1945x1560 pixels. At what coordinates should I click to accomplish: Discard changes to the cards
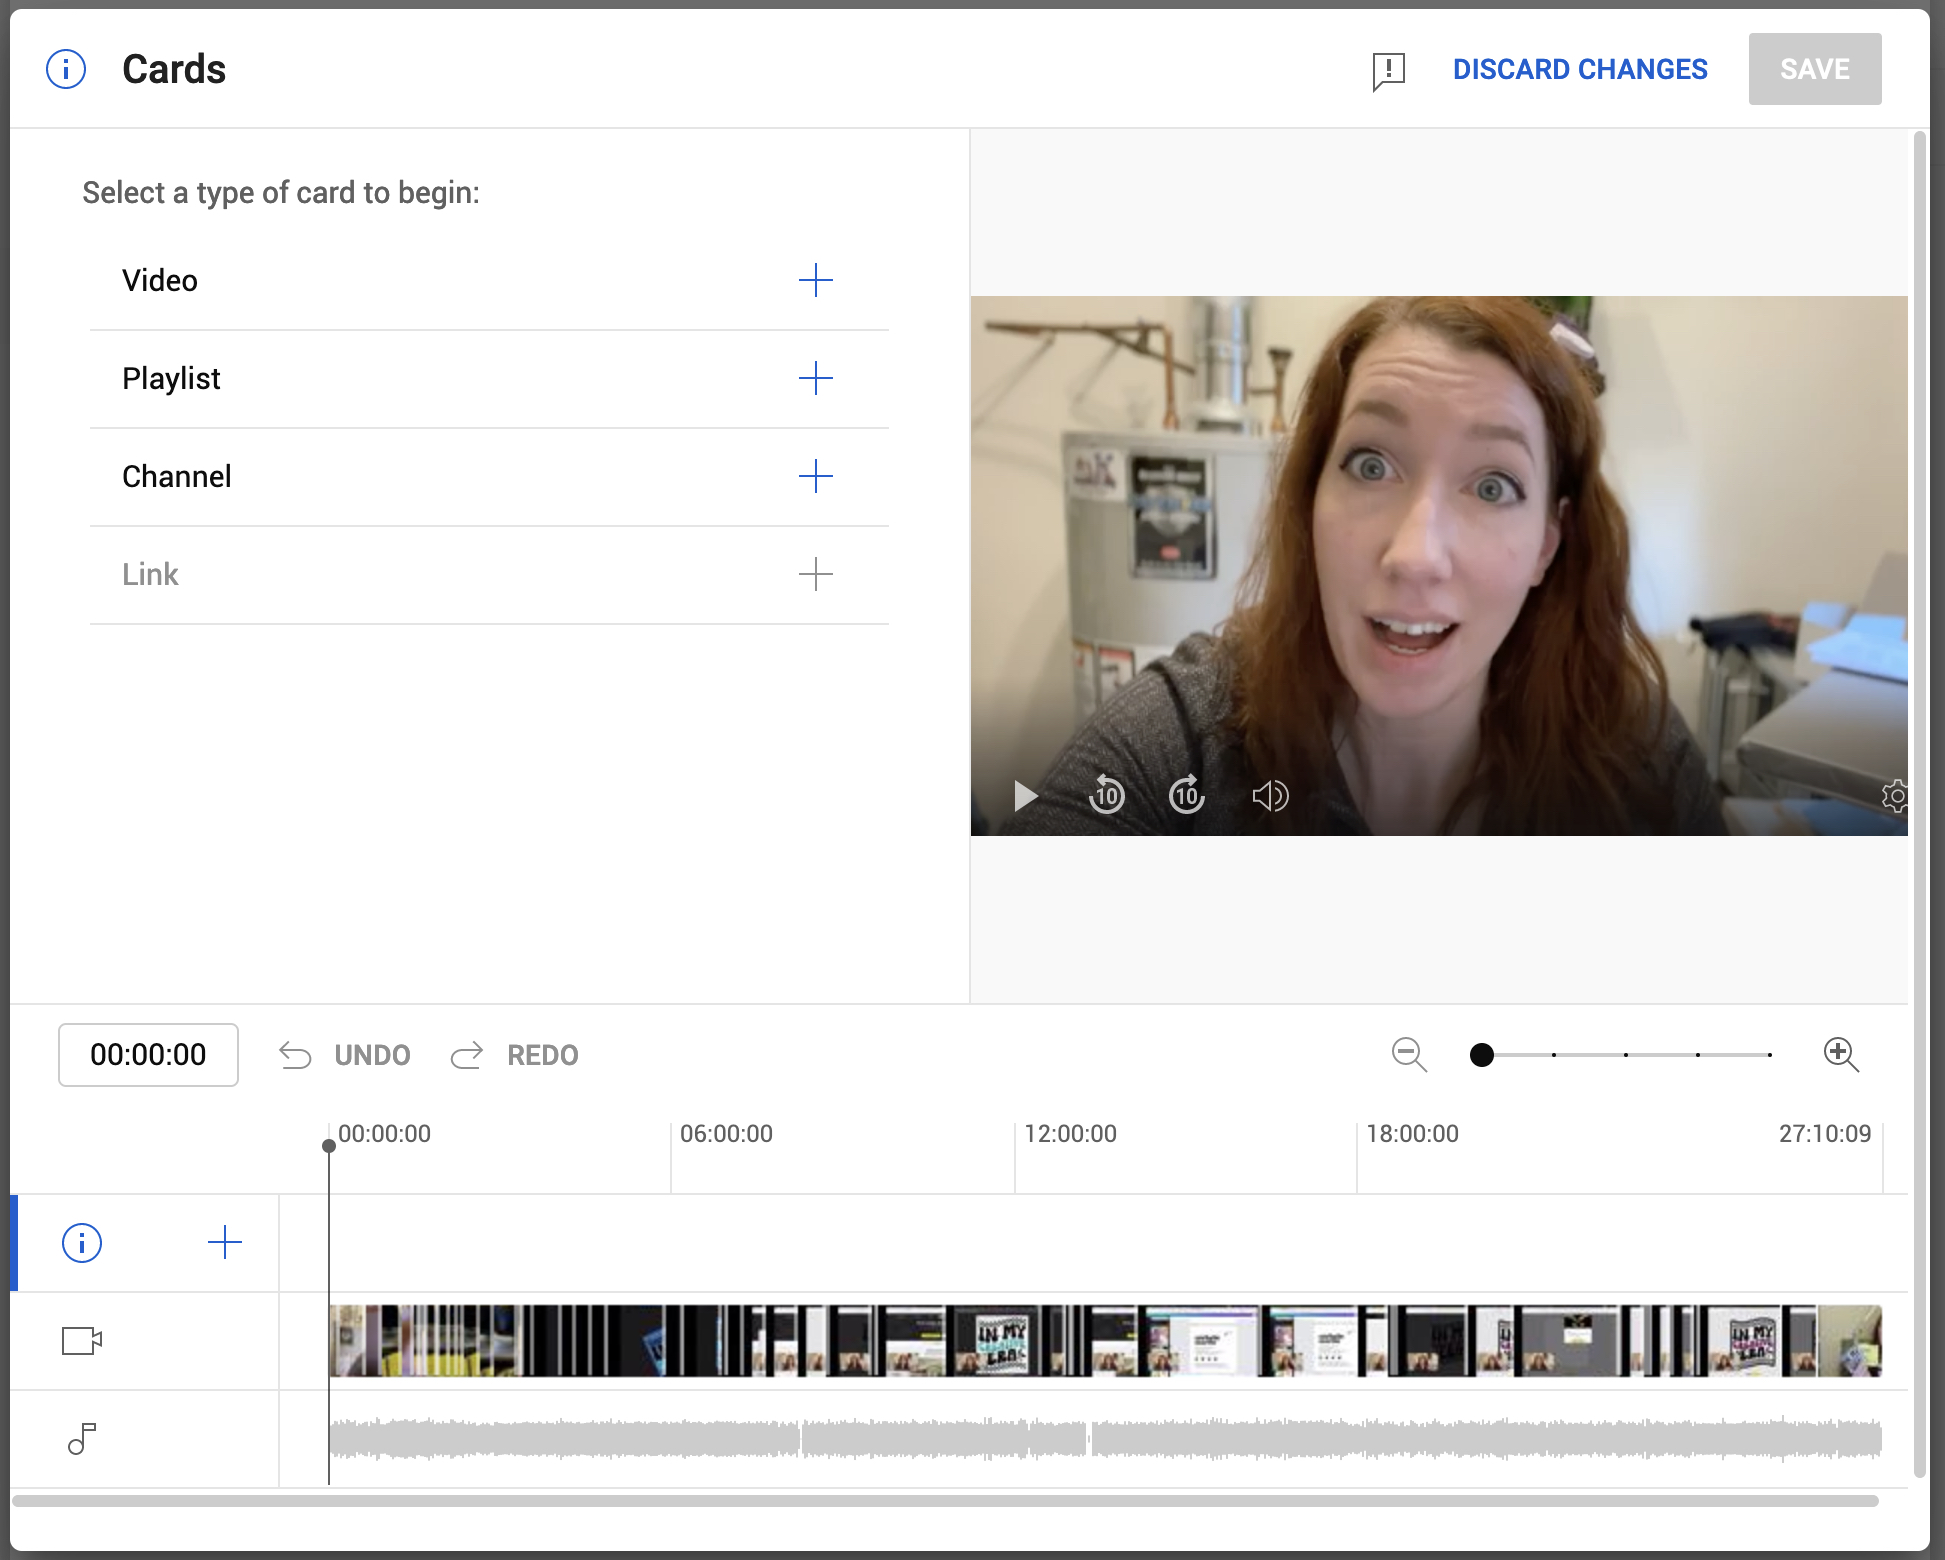pyautogui.click(x=1580, y=69)
